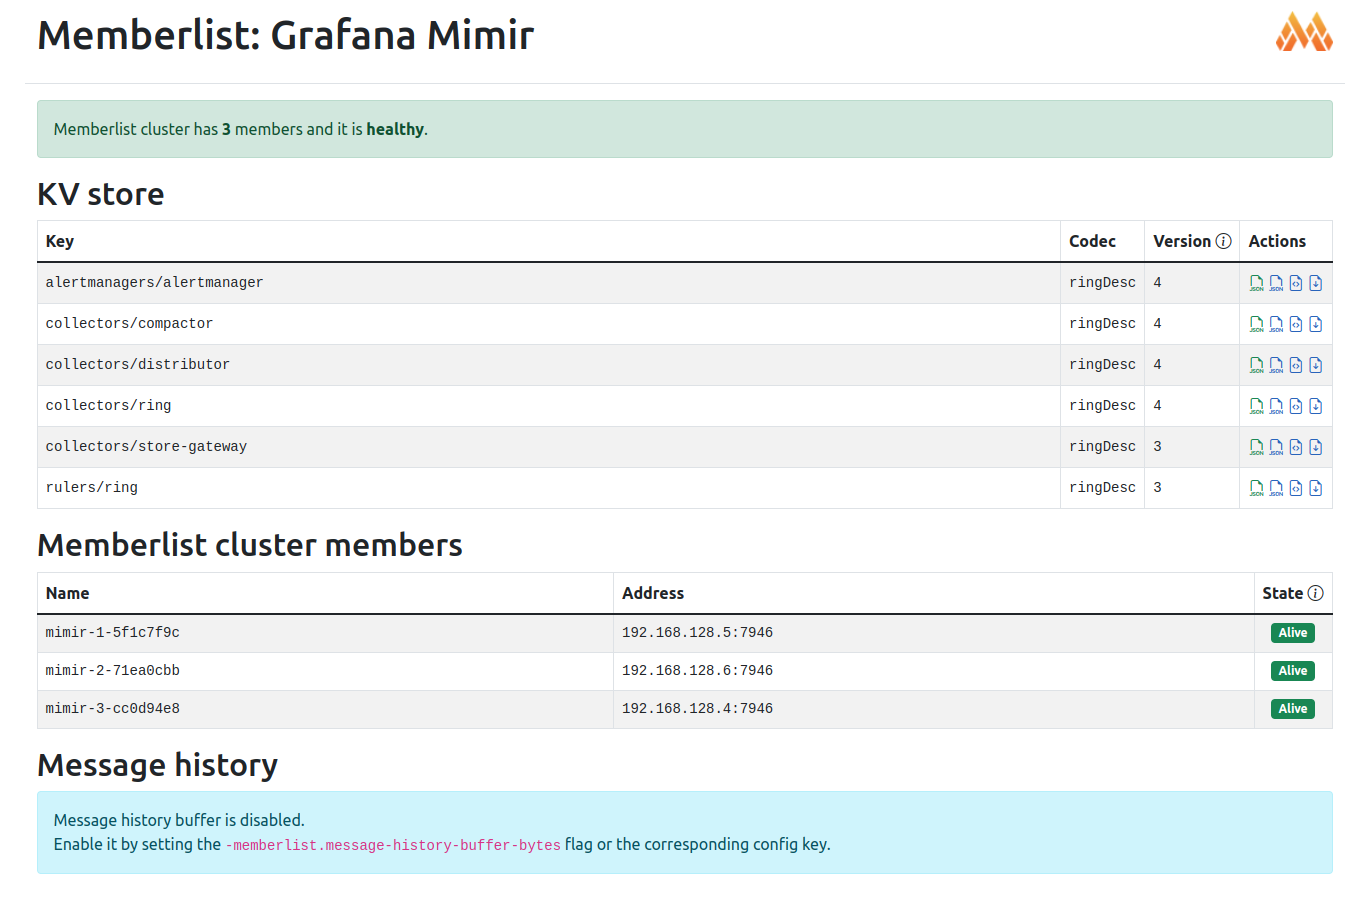Open green JSON icon for alertmanagers/alertmanager
This screenshot has height=920, width=1353.
(1256, 283)
